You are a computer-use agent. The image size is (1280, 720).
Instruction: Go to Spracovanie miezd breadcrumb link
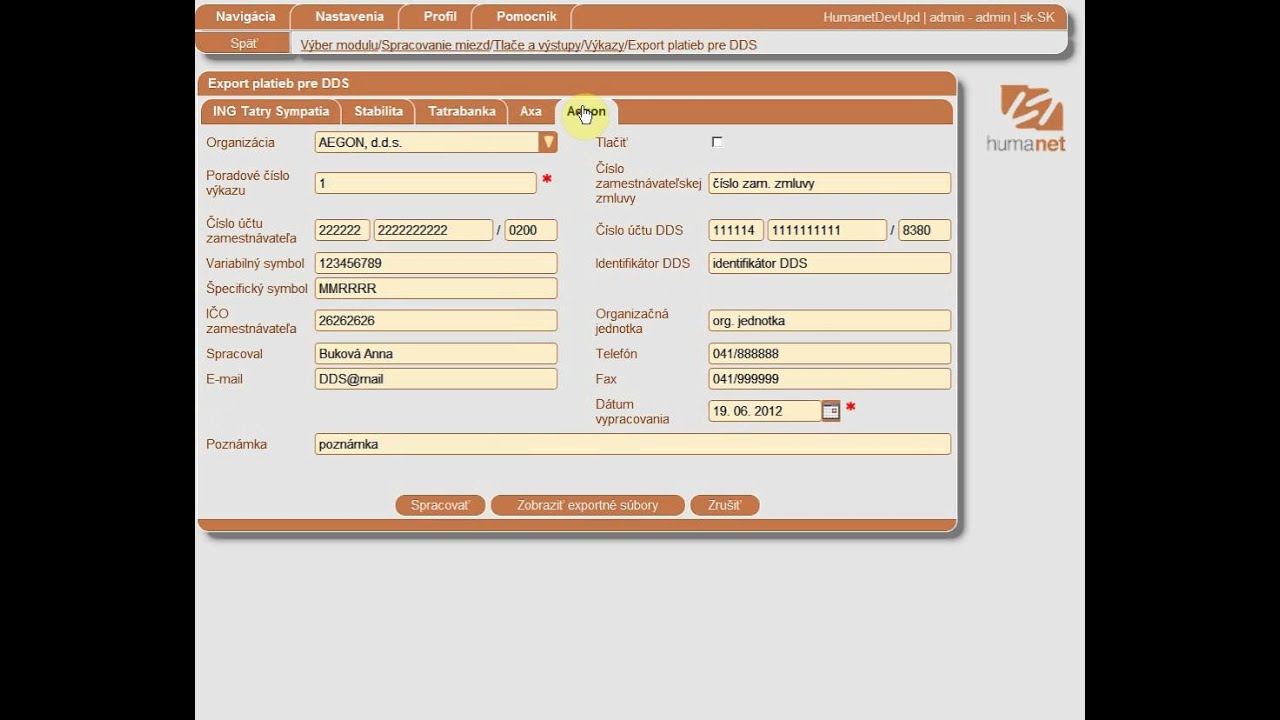click(436, 45)
